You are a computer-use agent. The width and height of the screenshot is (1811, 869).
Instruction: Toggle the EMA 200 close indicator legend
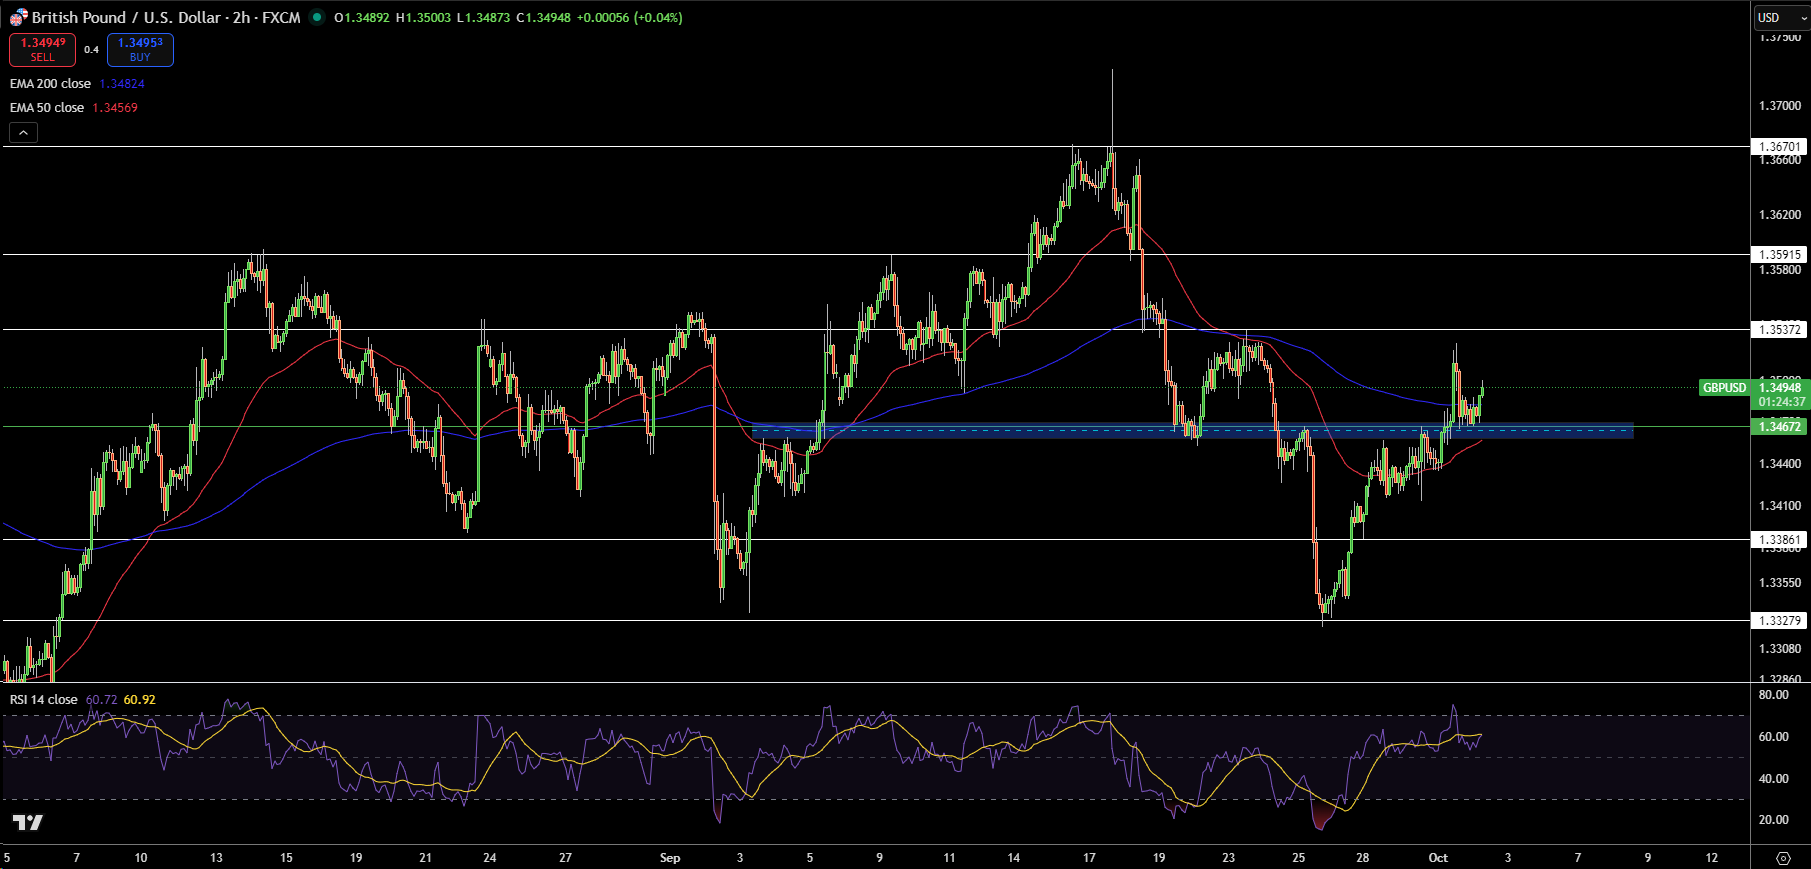tap(50, 84)
